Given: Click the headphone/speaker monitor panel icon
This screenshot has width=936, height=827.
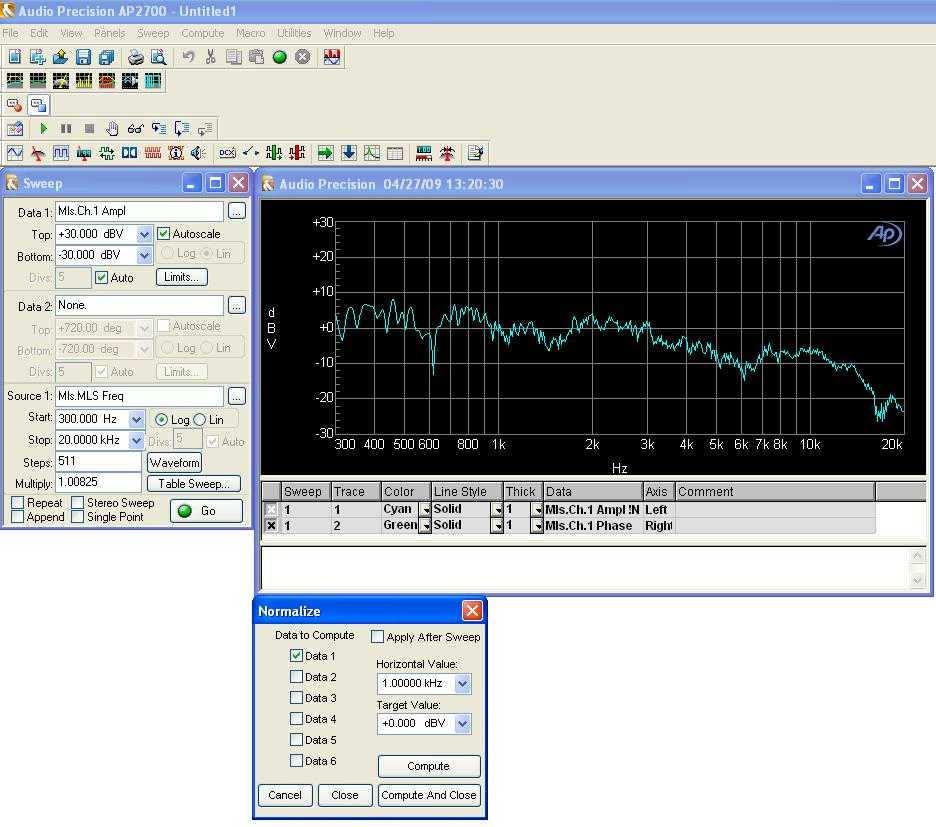Looking at the screenshot, I should coord(198,153).
